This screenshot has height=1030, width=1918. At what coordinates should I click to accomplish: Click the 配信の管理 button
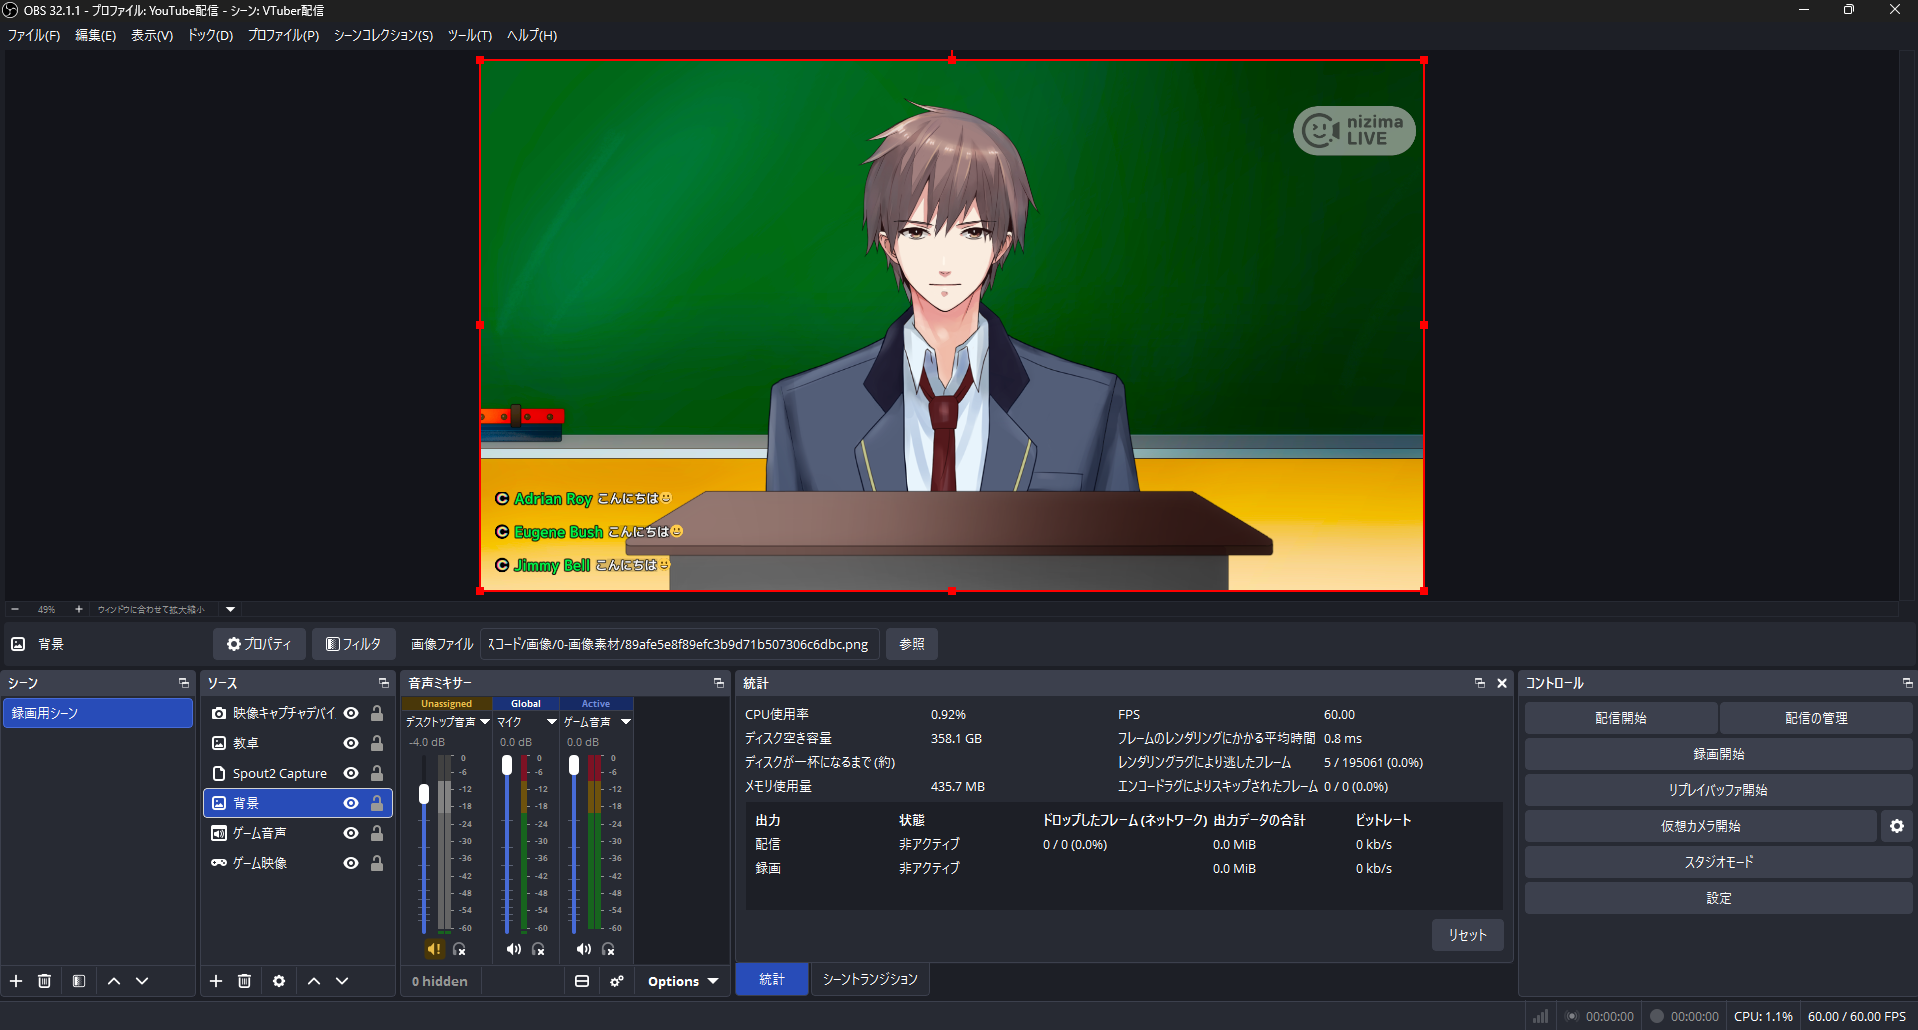coord(1816,718)
